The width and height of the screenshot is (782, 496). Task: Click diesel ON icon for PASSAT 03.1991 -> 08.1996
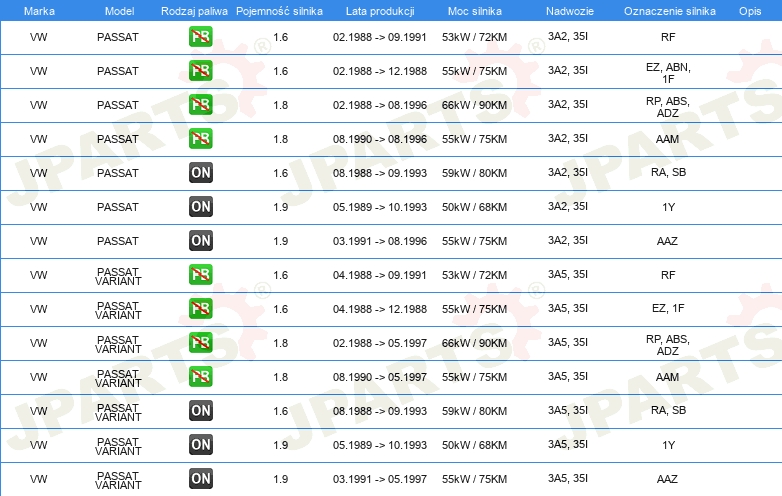point(200,240)
